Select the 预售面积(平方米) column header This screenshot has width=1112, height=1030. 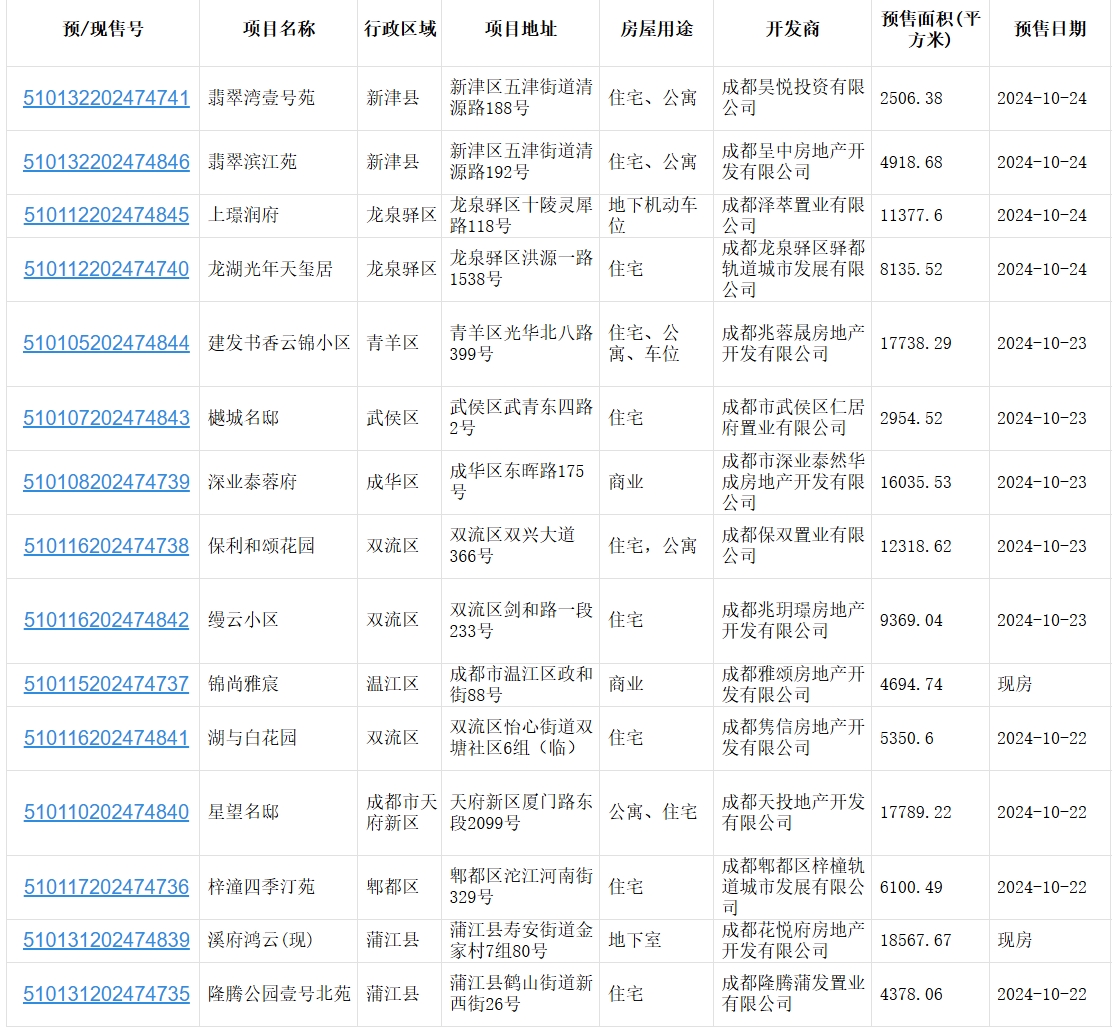point(930,29)
